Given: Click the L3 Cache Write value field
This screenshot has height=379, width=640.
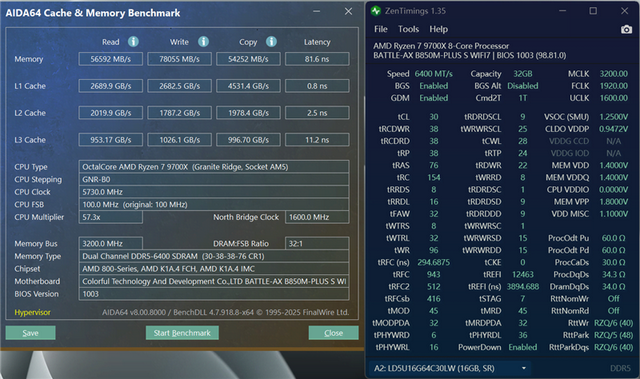Looking at the screenshot, I should (180, 140).
